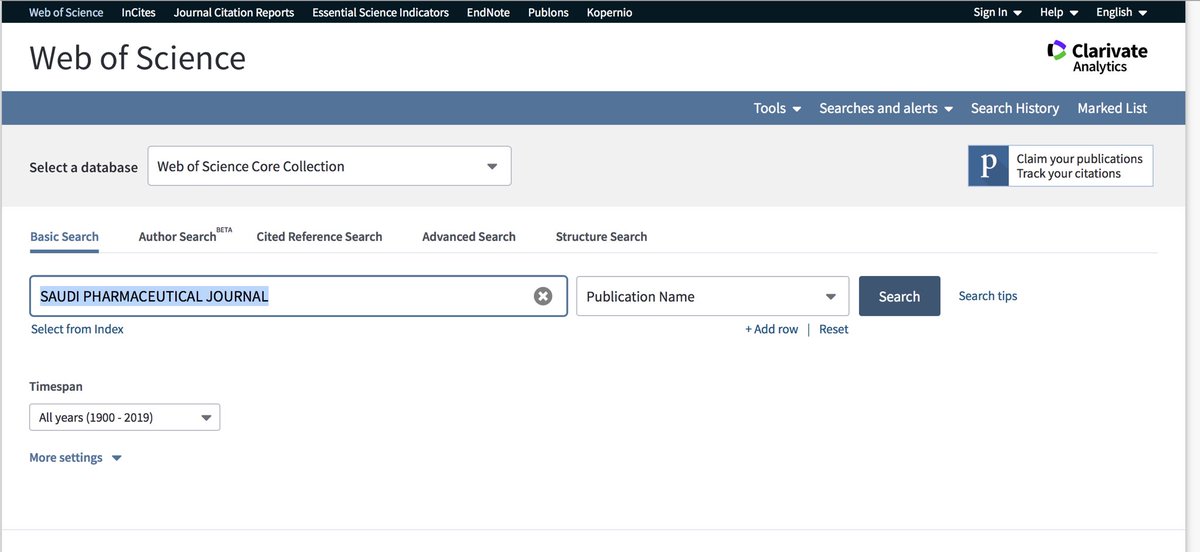
Task: Click the 'Select a database' label
Action: (84, 167)
